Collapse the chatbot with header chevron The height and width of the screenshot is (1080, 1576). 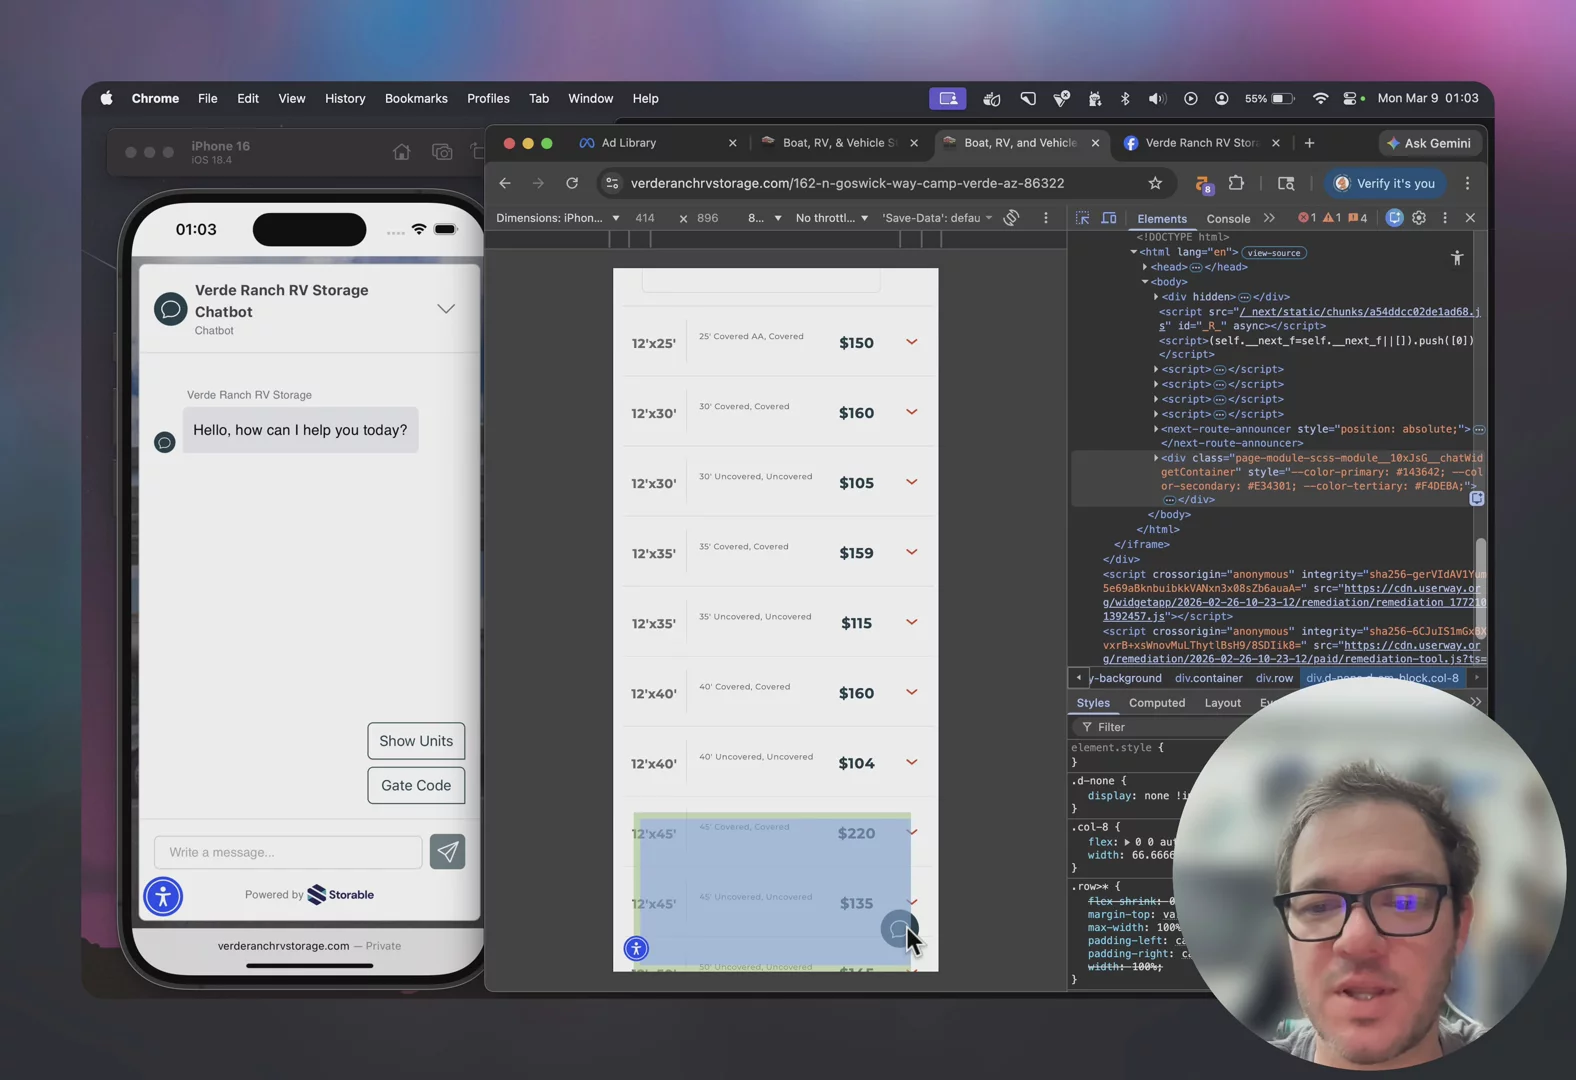(446, 309)
